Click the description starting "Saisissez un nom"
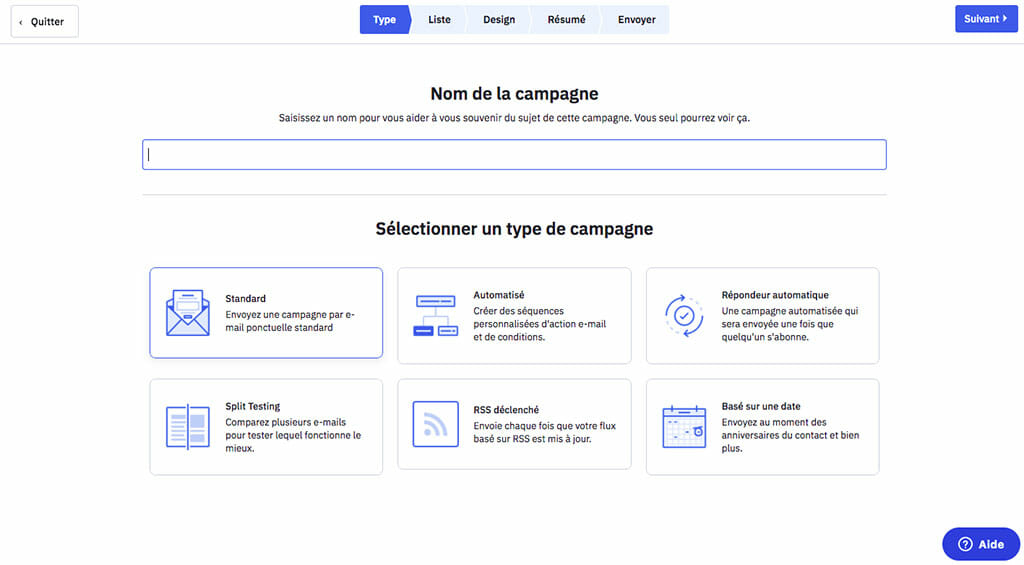1024x565 pixels. click(x=515, y=118)
